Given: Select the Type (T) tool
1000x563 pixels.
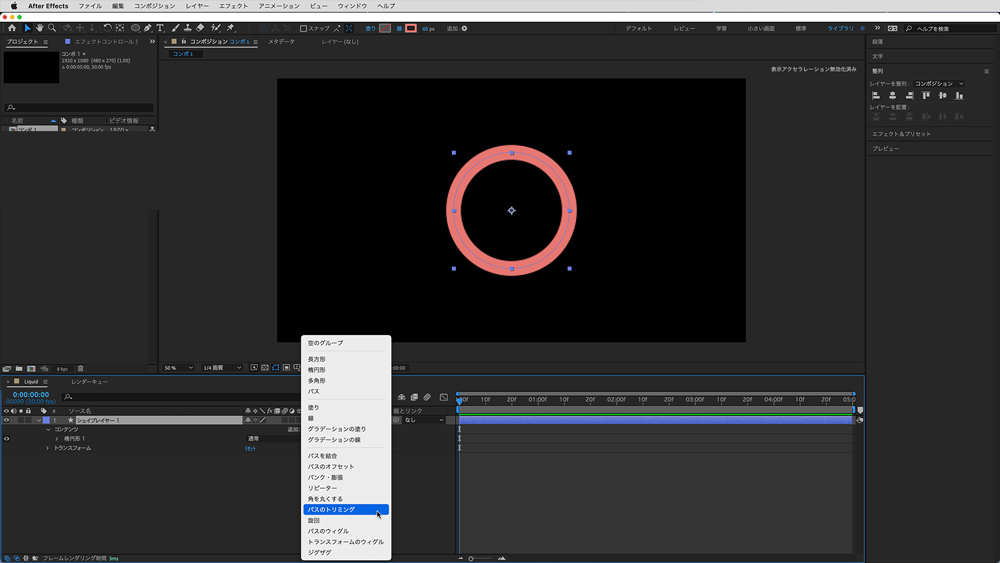Looking at the screenshot, I should pos(160,28).
